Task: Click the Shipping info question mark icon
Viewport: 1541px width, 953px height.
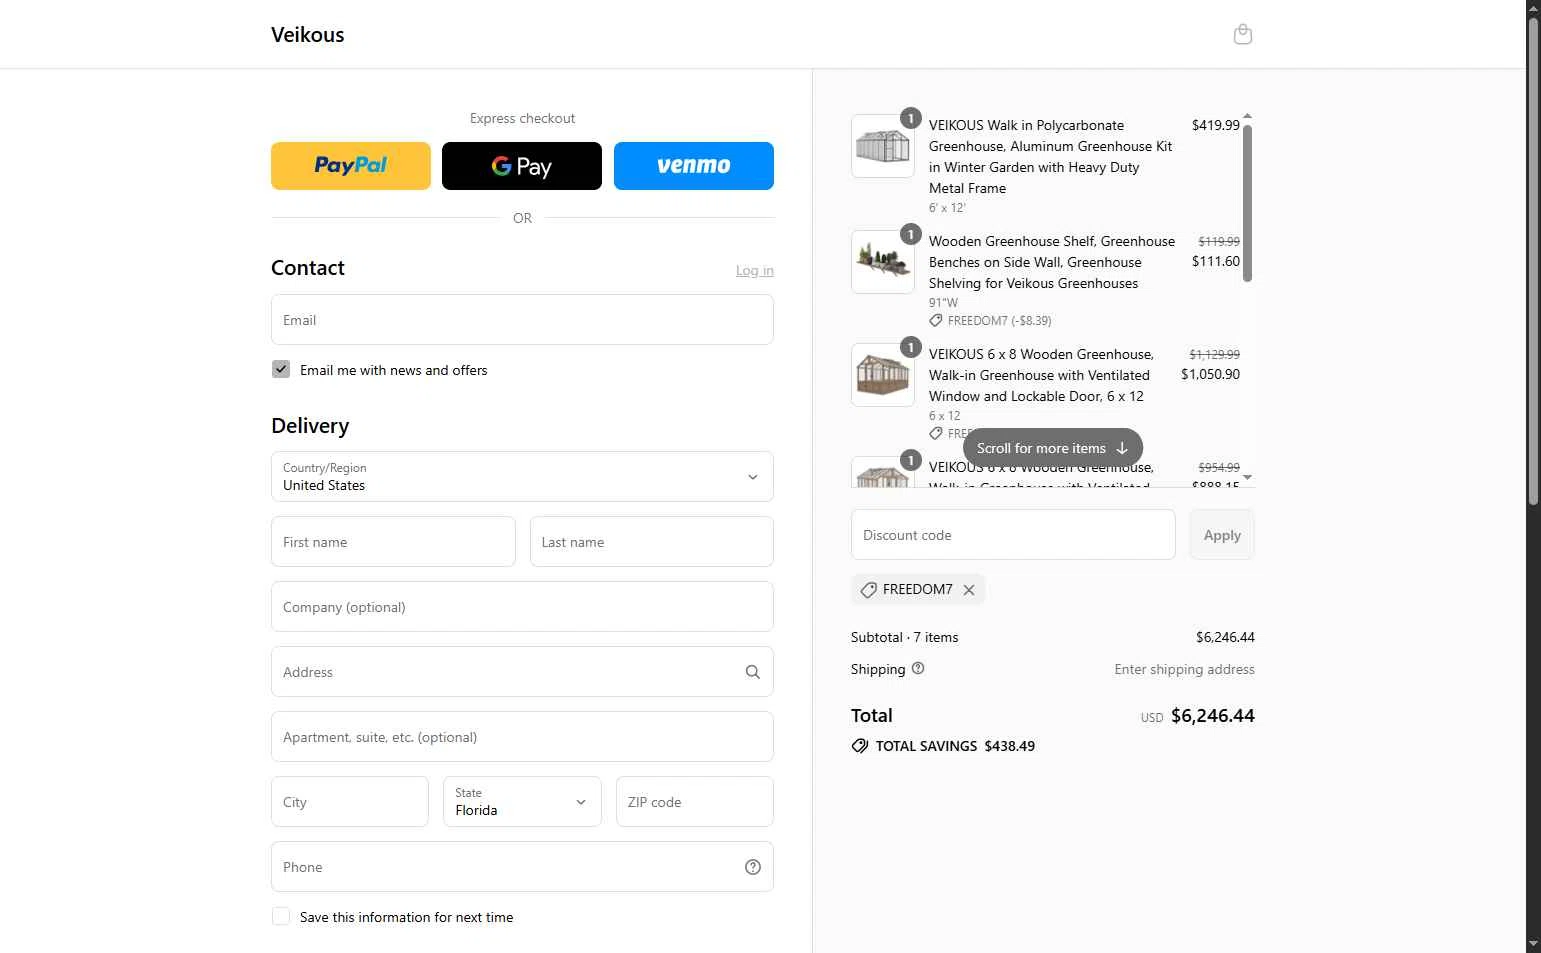Action: (918, 669)
